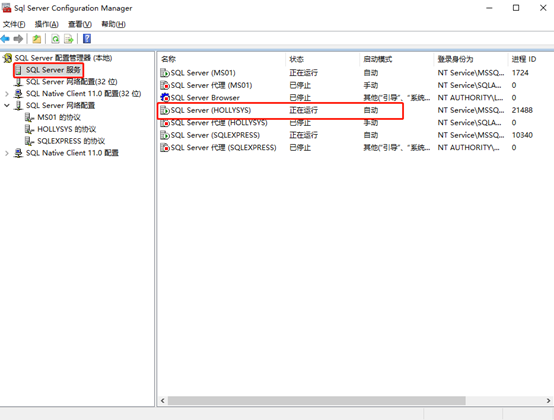Click NT AUTHORITY login of SQL Server Browser
The image size is (554, 420).
coord(470,97)
